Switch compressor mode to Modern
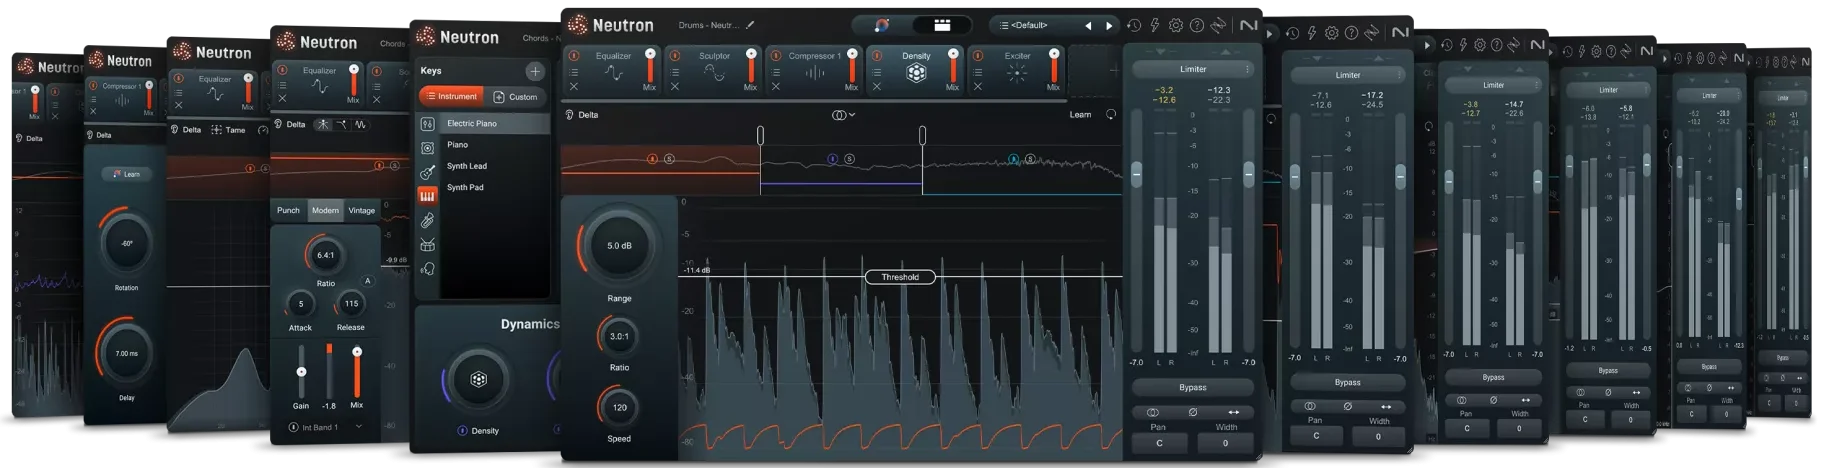Image resolution: width=1823 pixels, height=468 pixels. click(325, 210)
